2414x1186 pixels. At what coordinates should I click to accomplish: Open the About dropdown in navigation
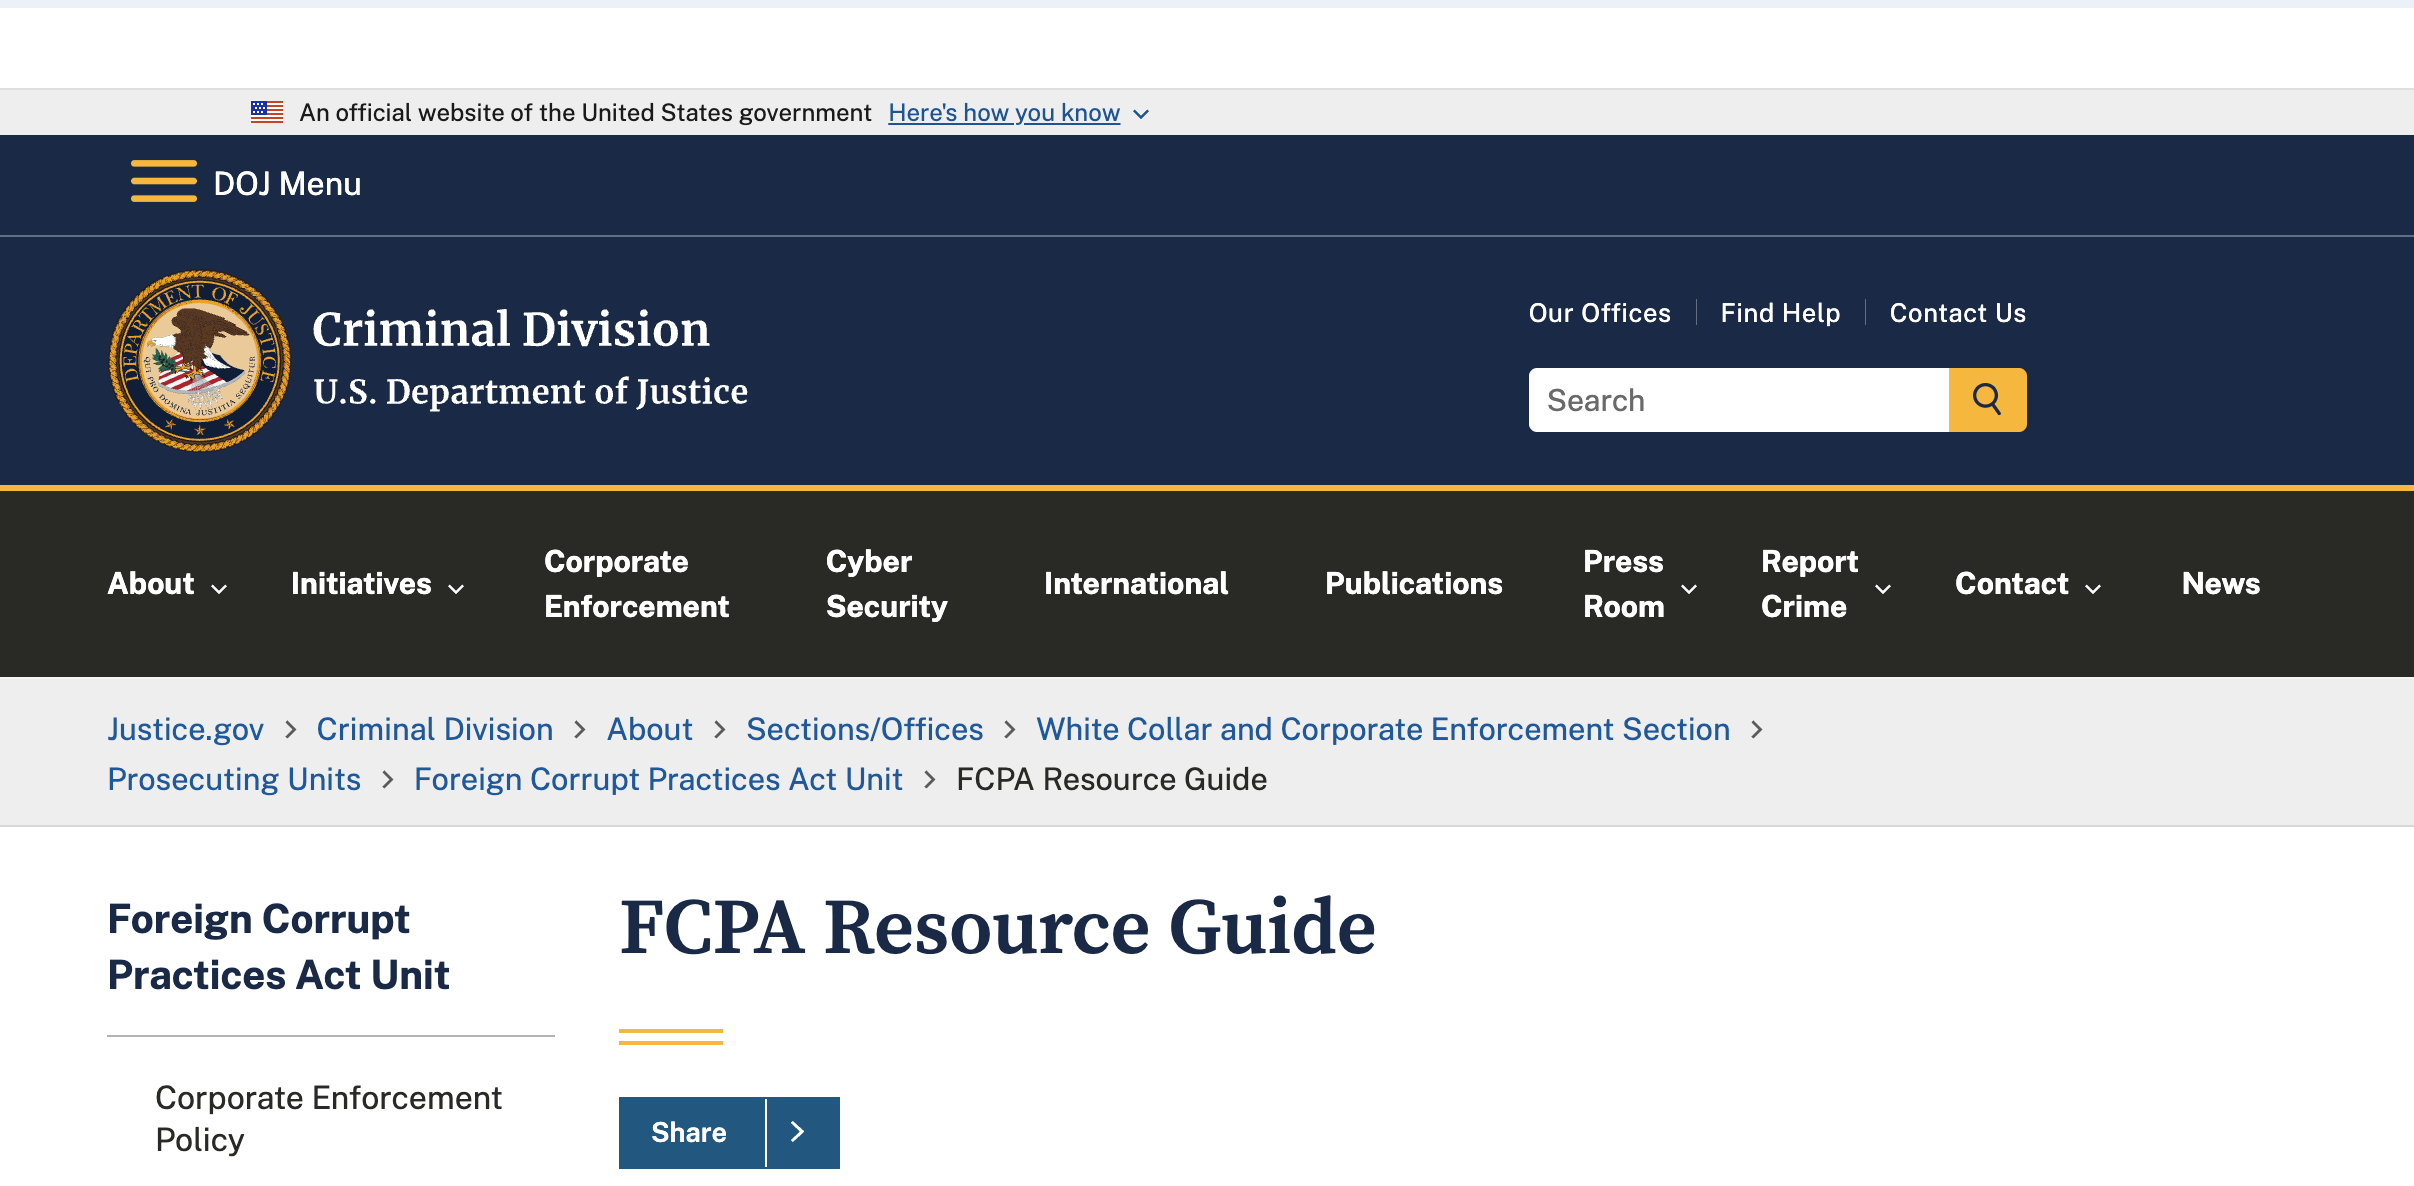click(x=167, y=584)
